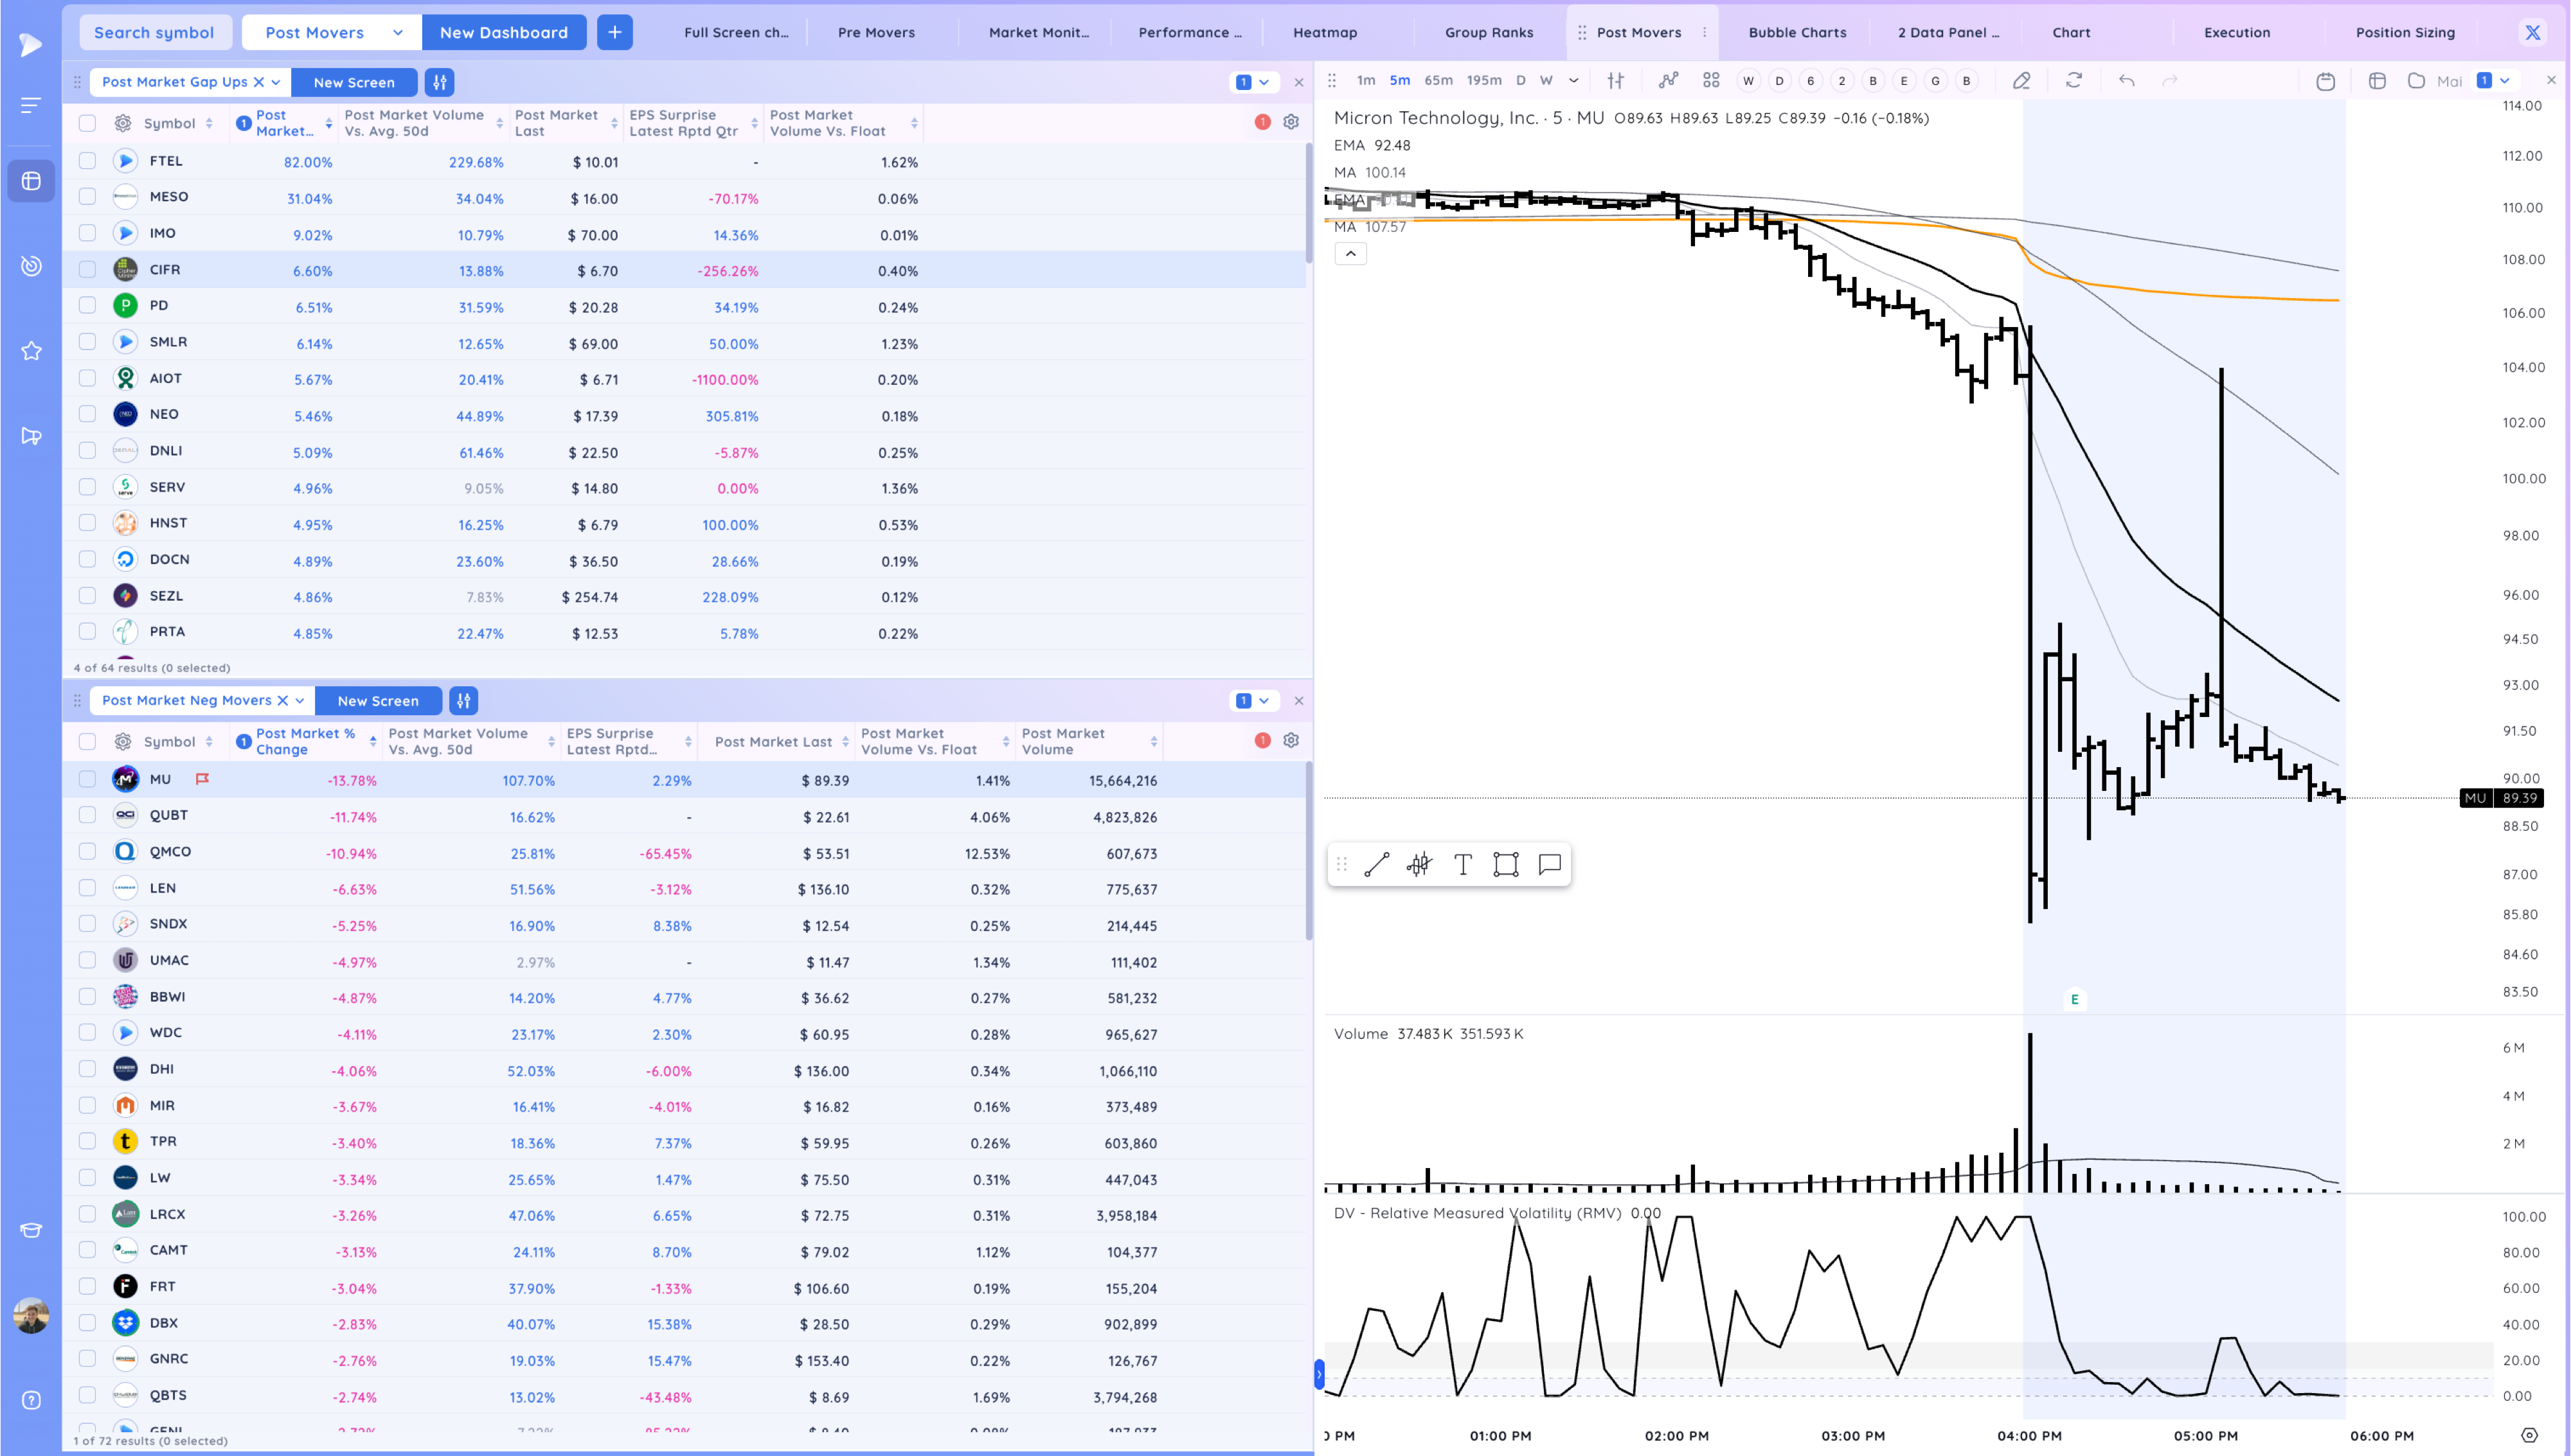Toggle select-all checkbox in Gap Ups header
The image size is (2571, 1456).
coord(88,123)
